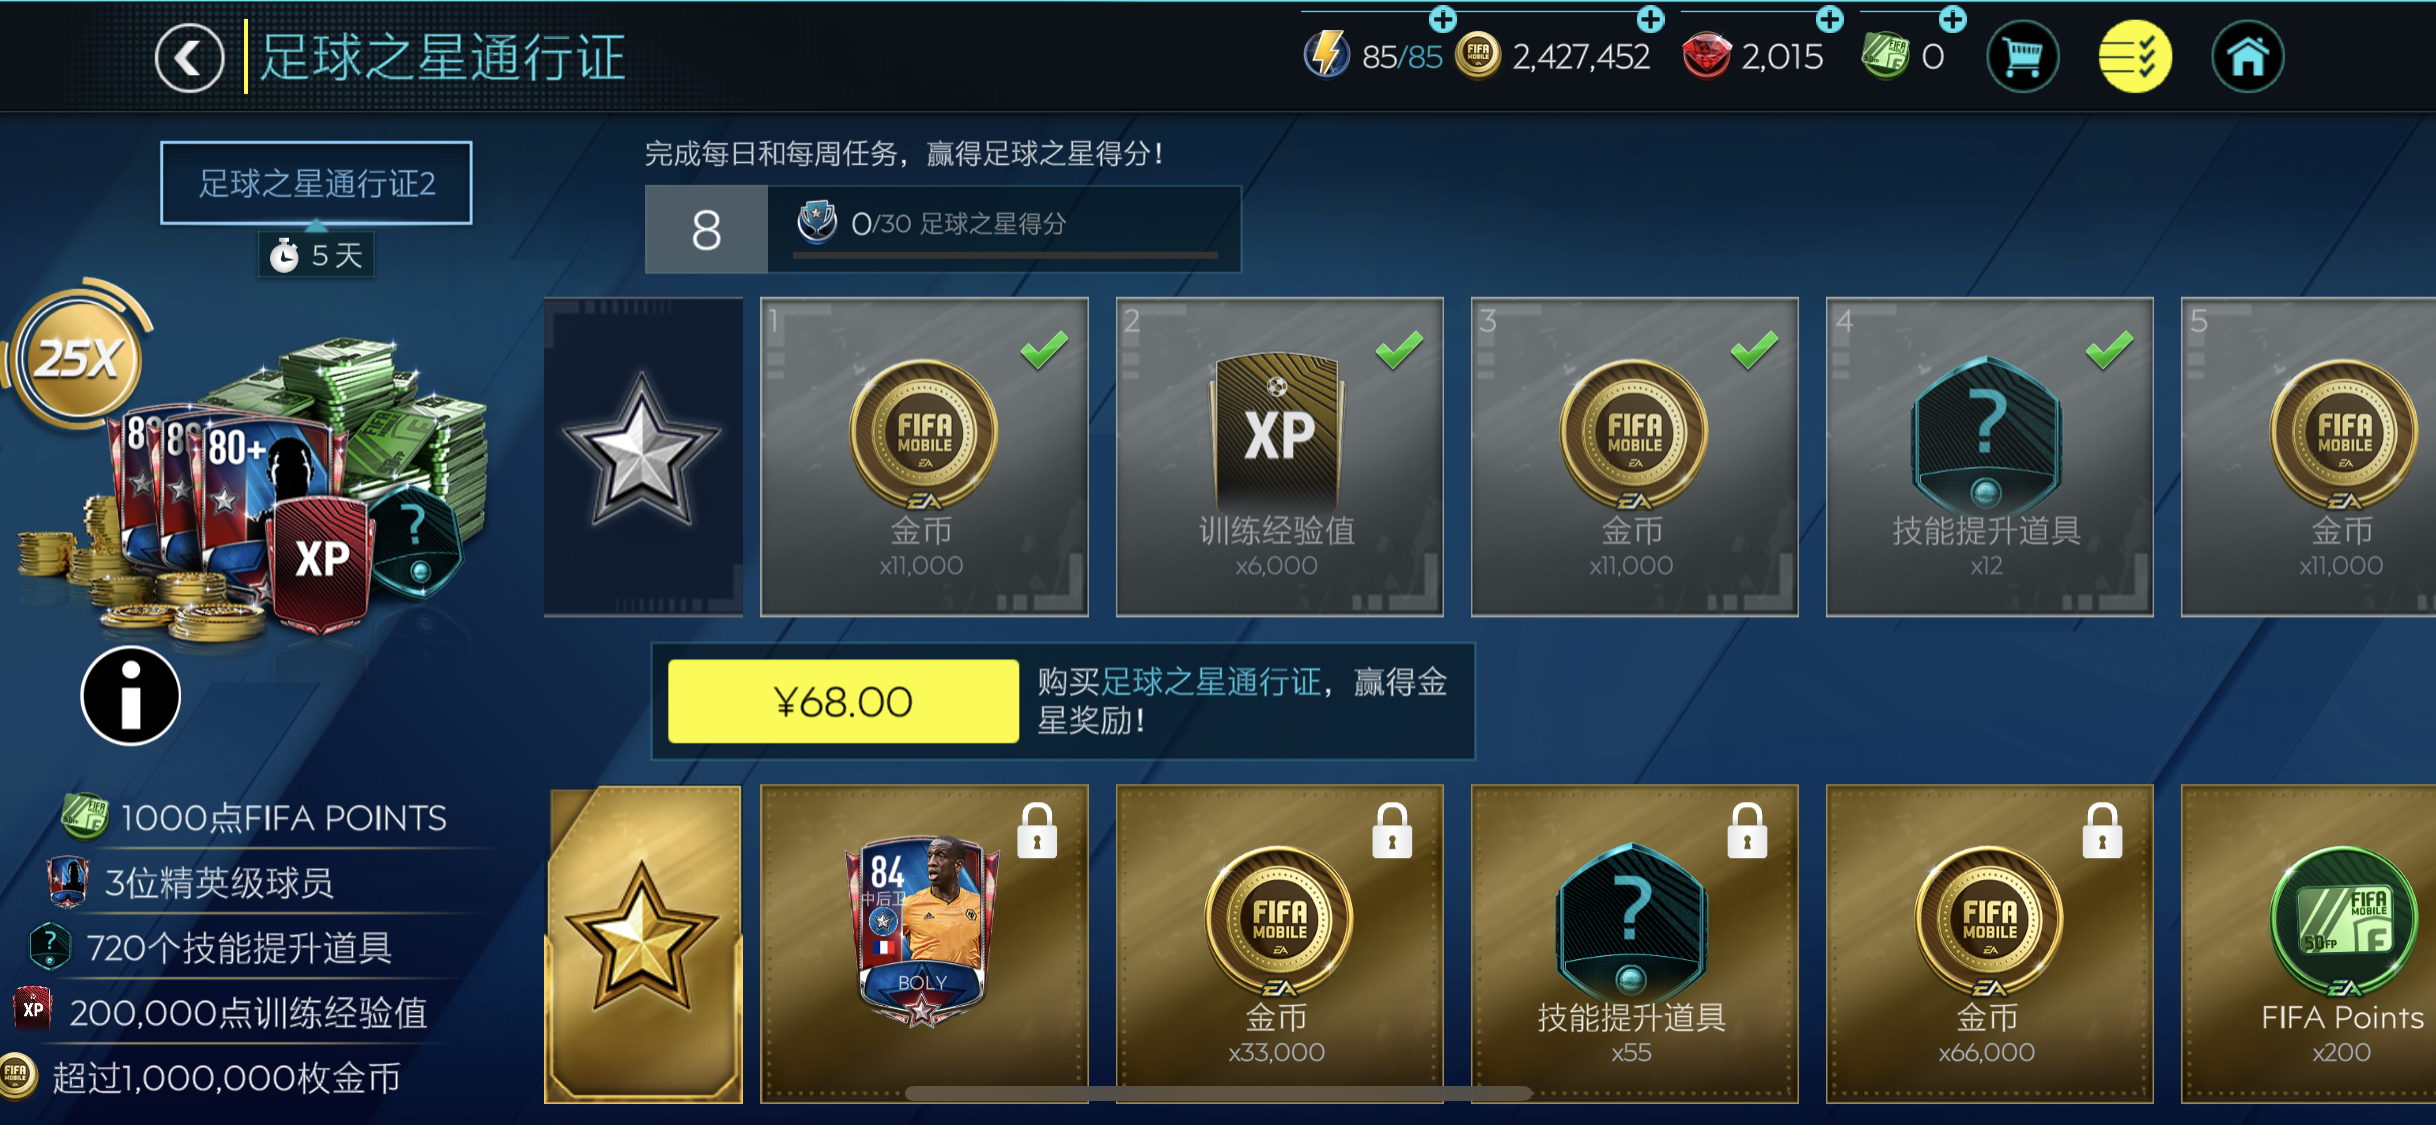Select the locked 84 BOLY player card

(x=924, y=944)
